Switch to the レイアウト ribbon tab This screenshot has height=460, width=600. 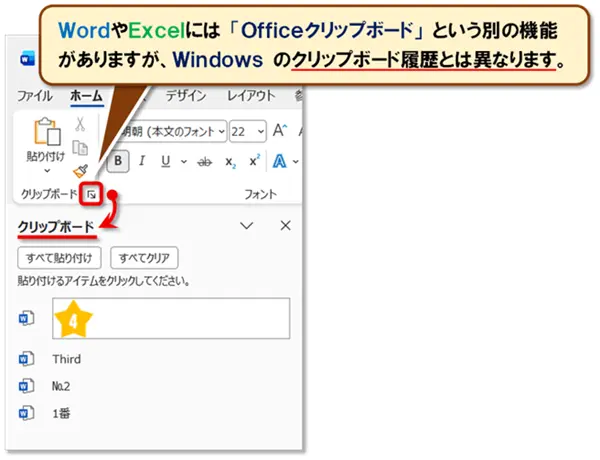click(251, 96)
